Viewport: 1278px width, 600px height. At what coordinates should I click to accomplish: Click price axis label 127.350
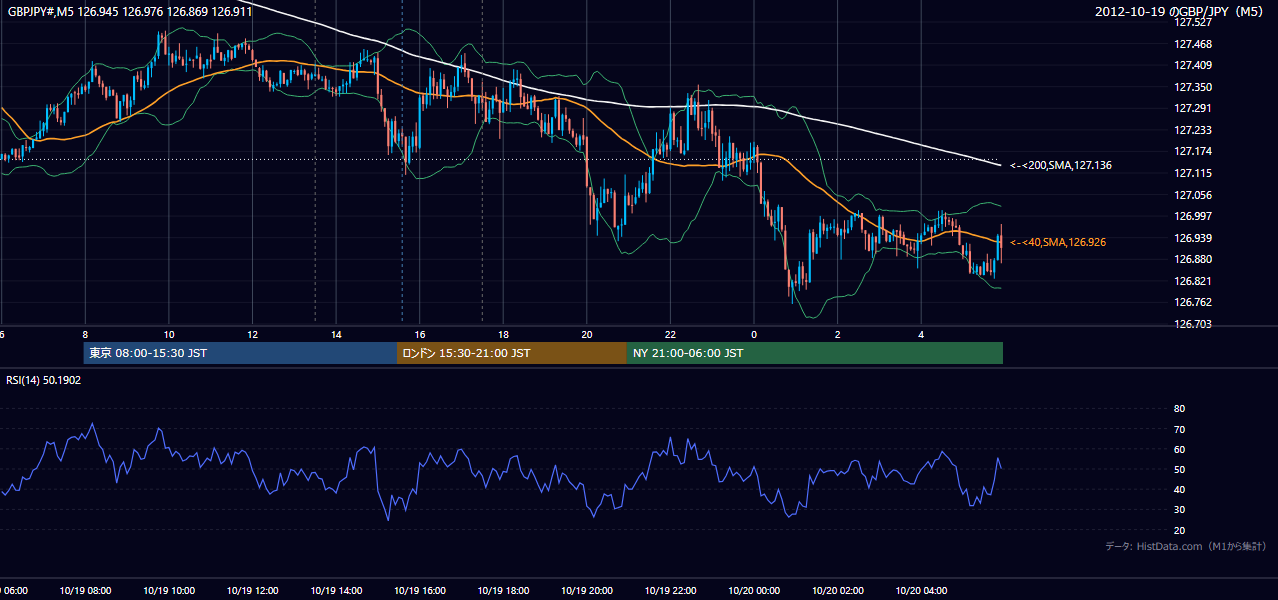click(1193, 87)
